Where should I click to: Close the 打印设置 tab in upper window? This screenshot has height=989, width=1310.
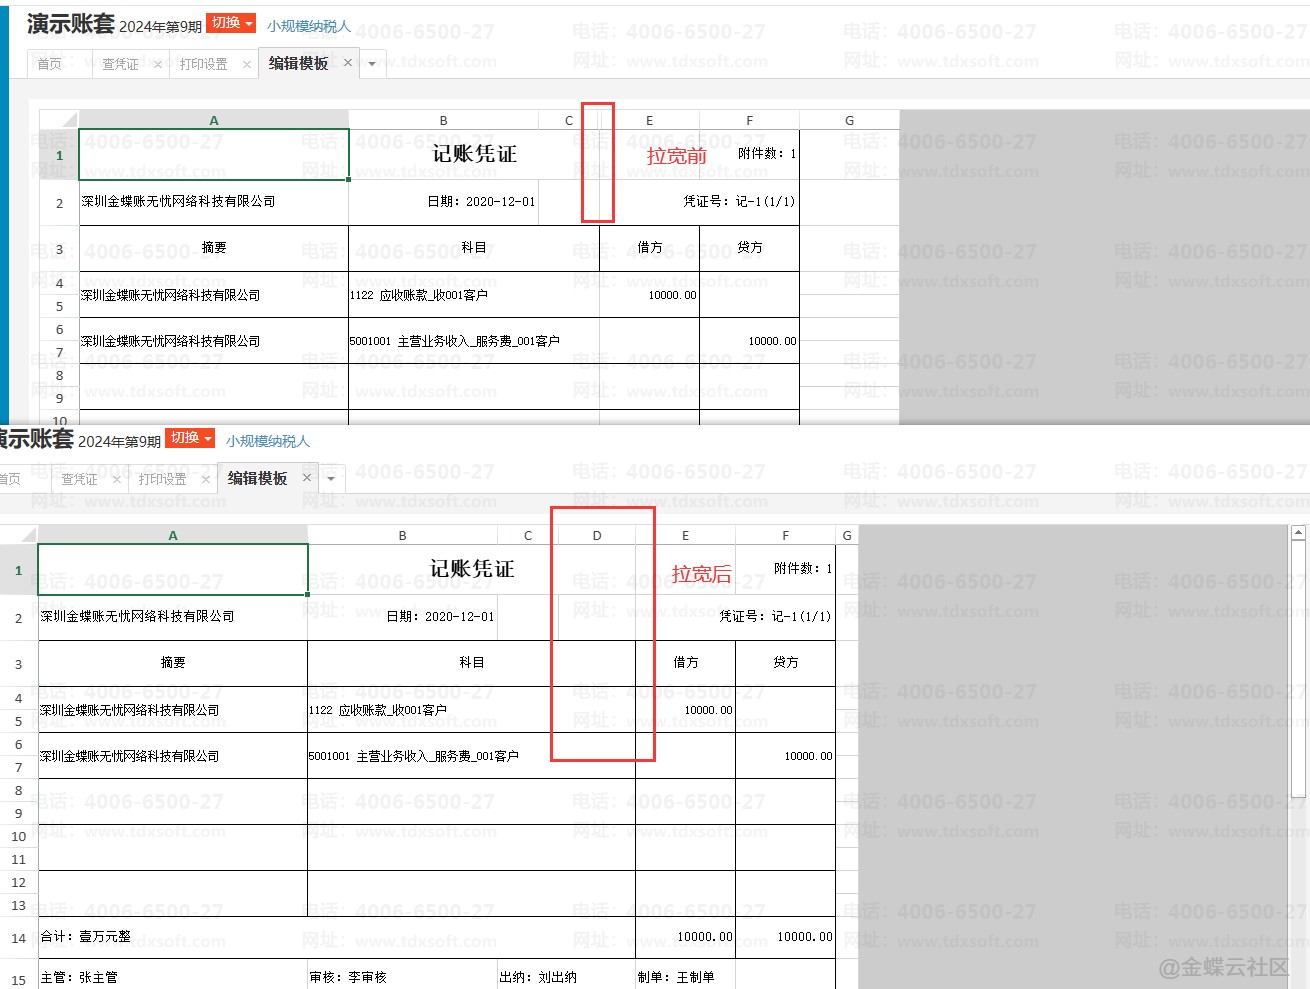coord(246,64)
